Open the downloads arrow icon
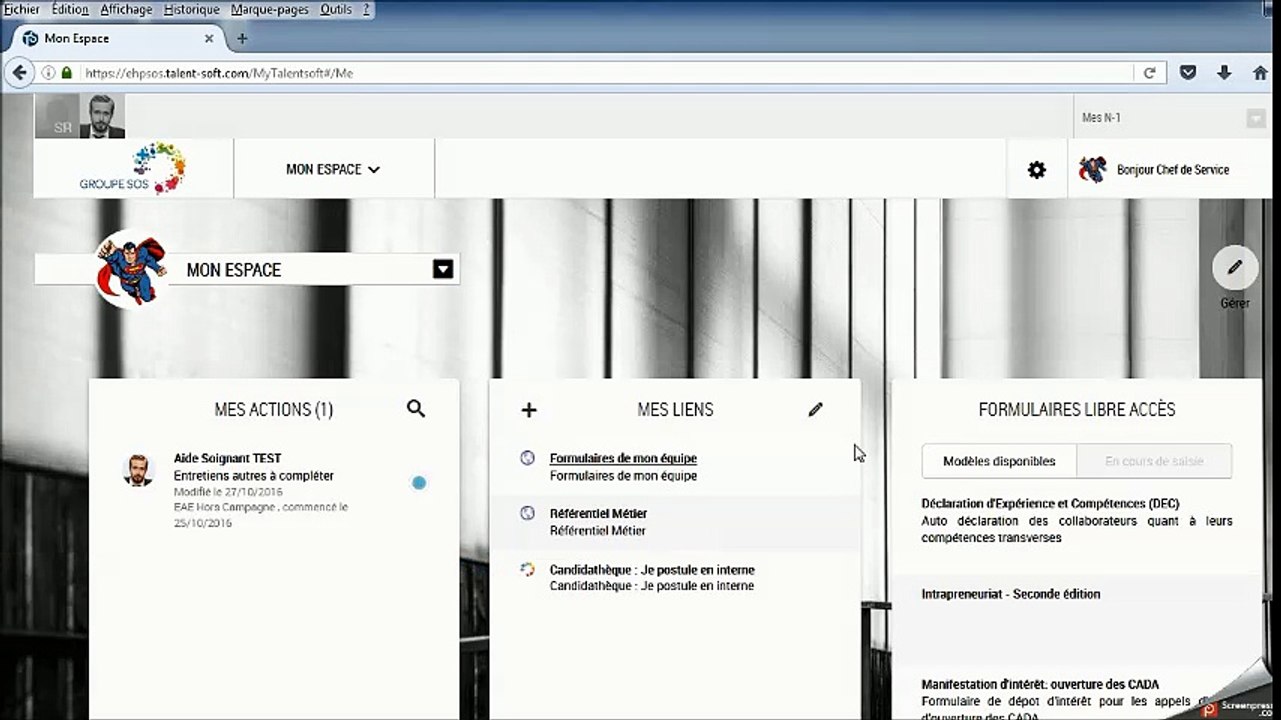This screenshot has width=1281, height=720. point(1224,73)
